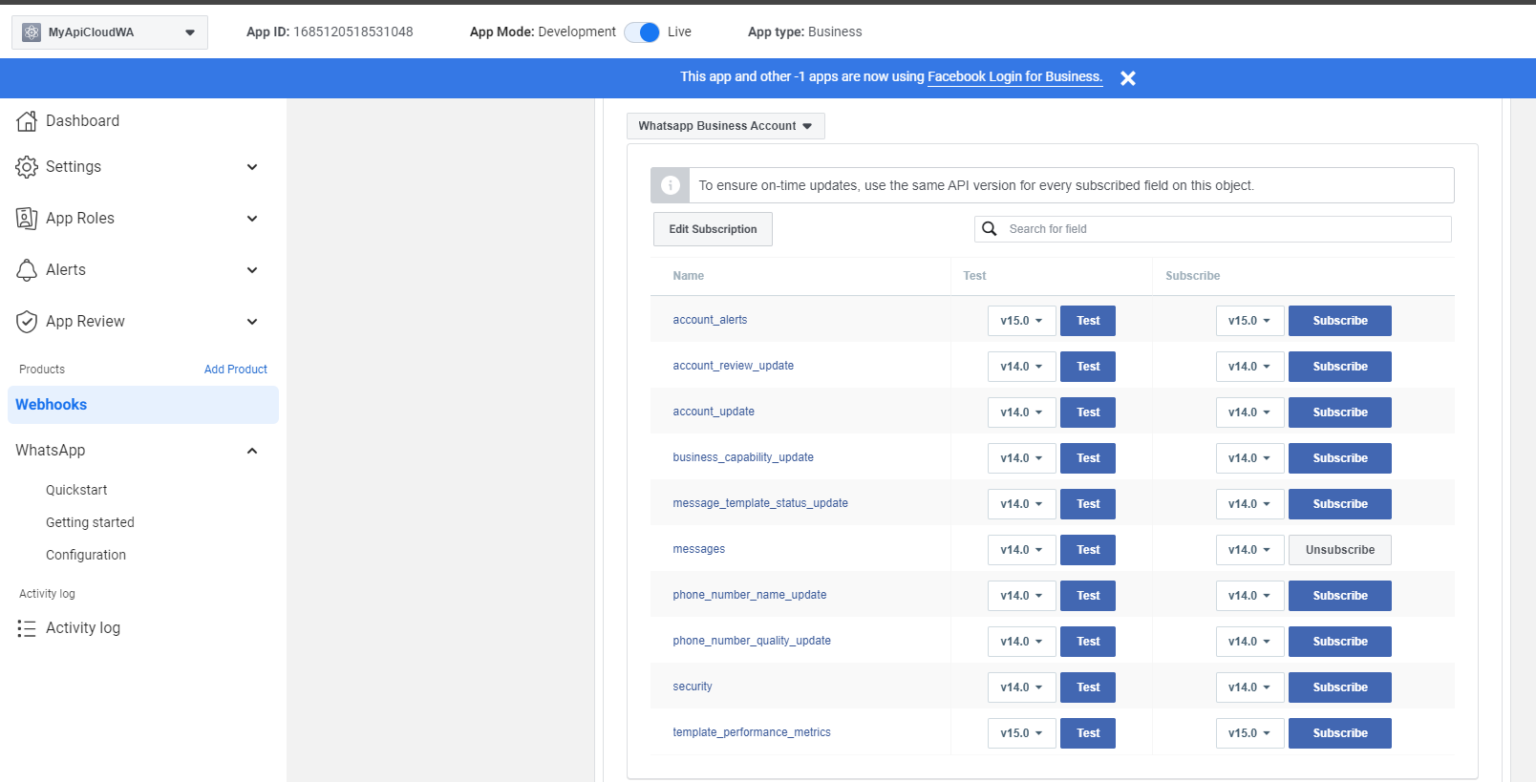Open the v15.0 test version dropdown for account_alerts

(1021, 320)
